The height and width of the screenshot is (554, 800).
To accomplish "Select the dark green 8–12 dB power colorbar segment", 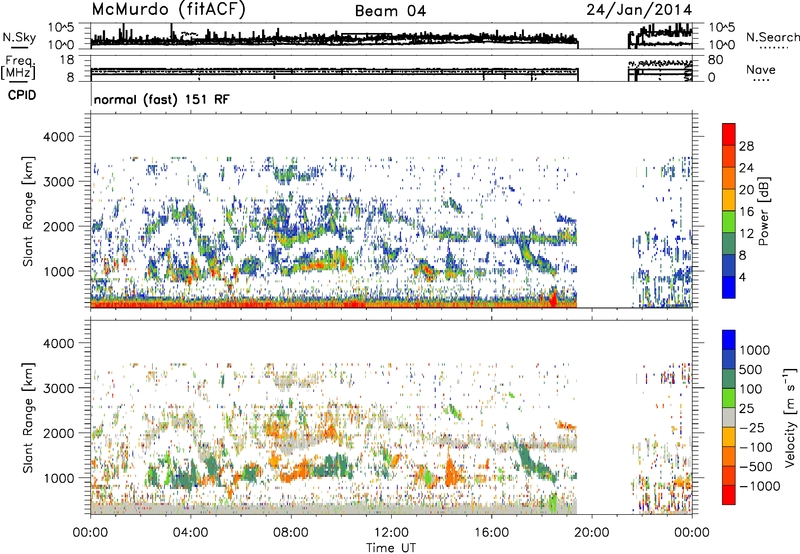I will pyautogui.click(x=729, y=244).
